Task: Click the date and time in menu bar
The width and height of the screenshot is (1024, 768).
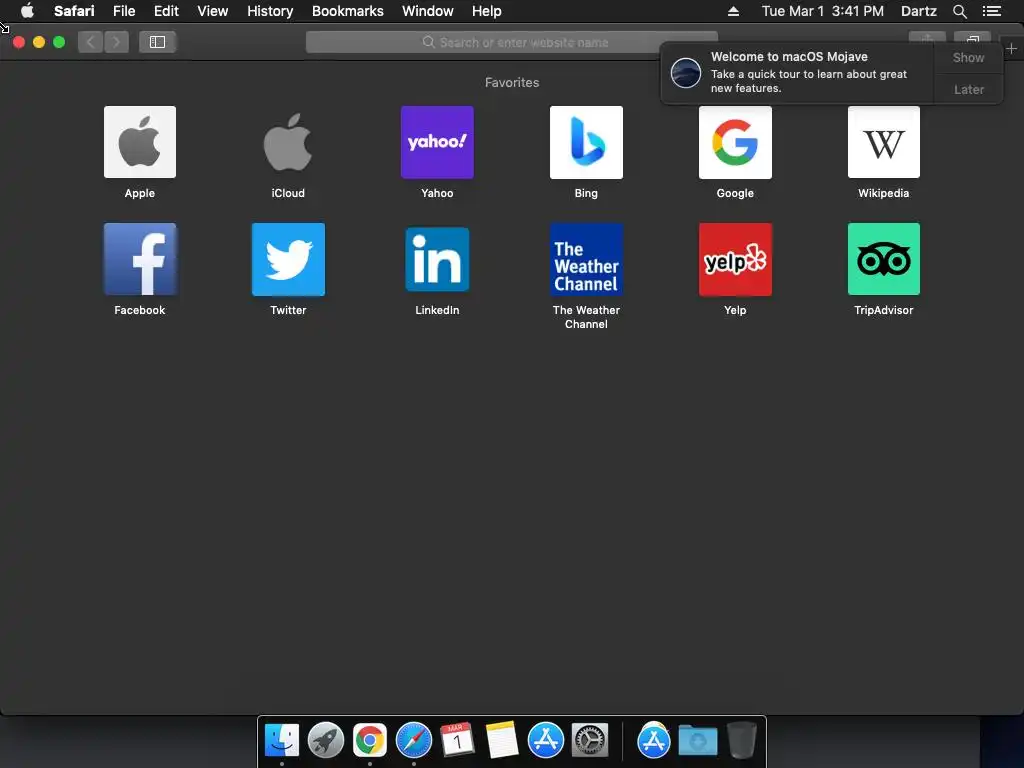Action: pos(822,11)
